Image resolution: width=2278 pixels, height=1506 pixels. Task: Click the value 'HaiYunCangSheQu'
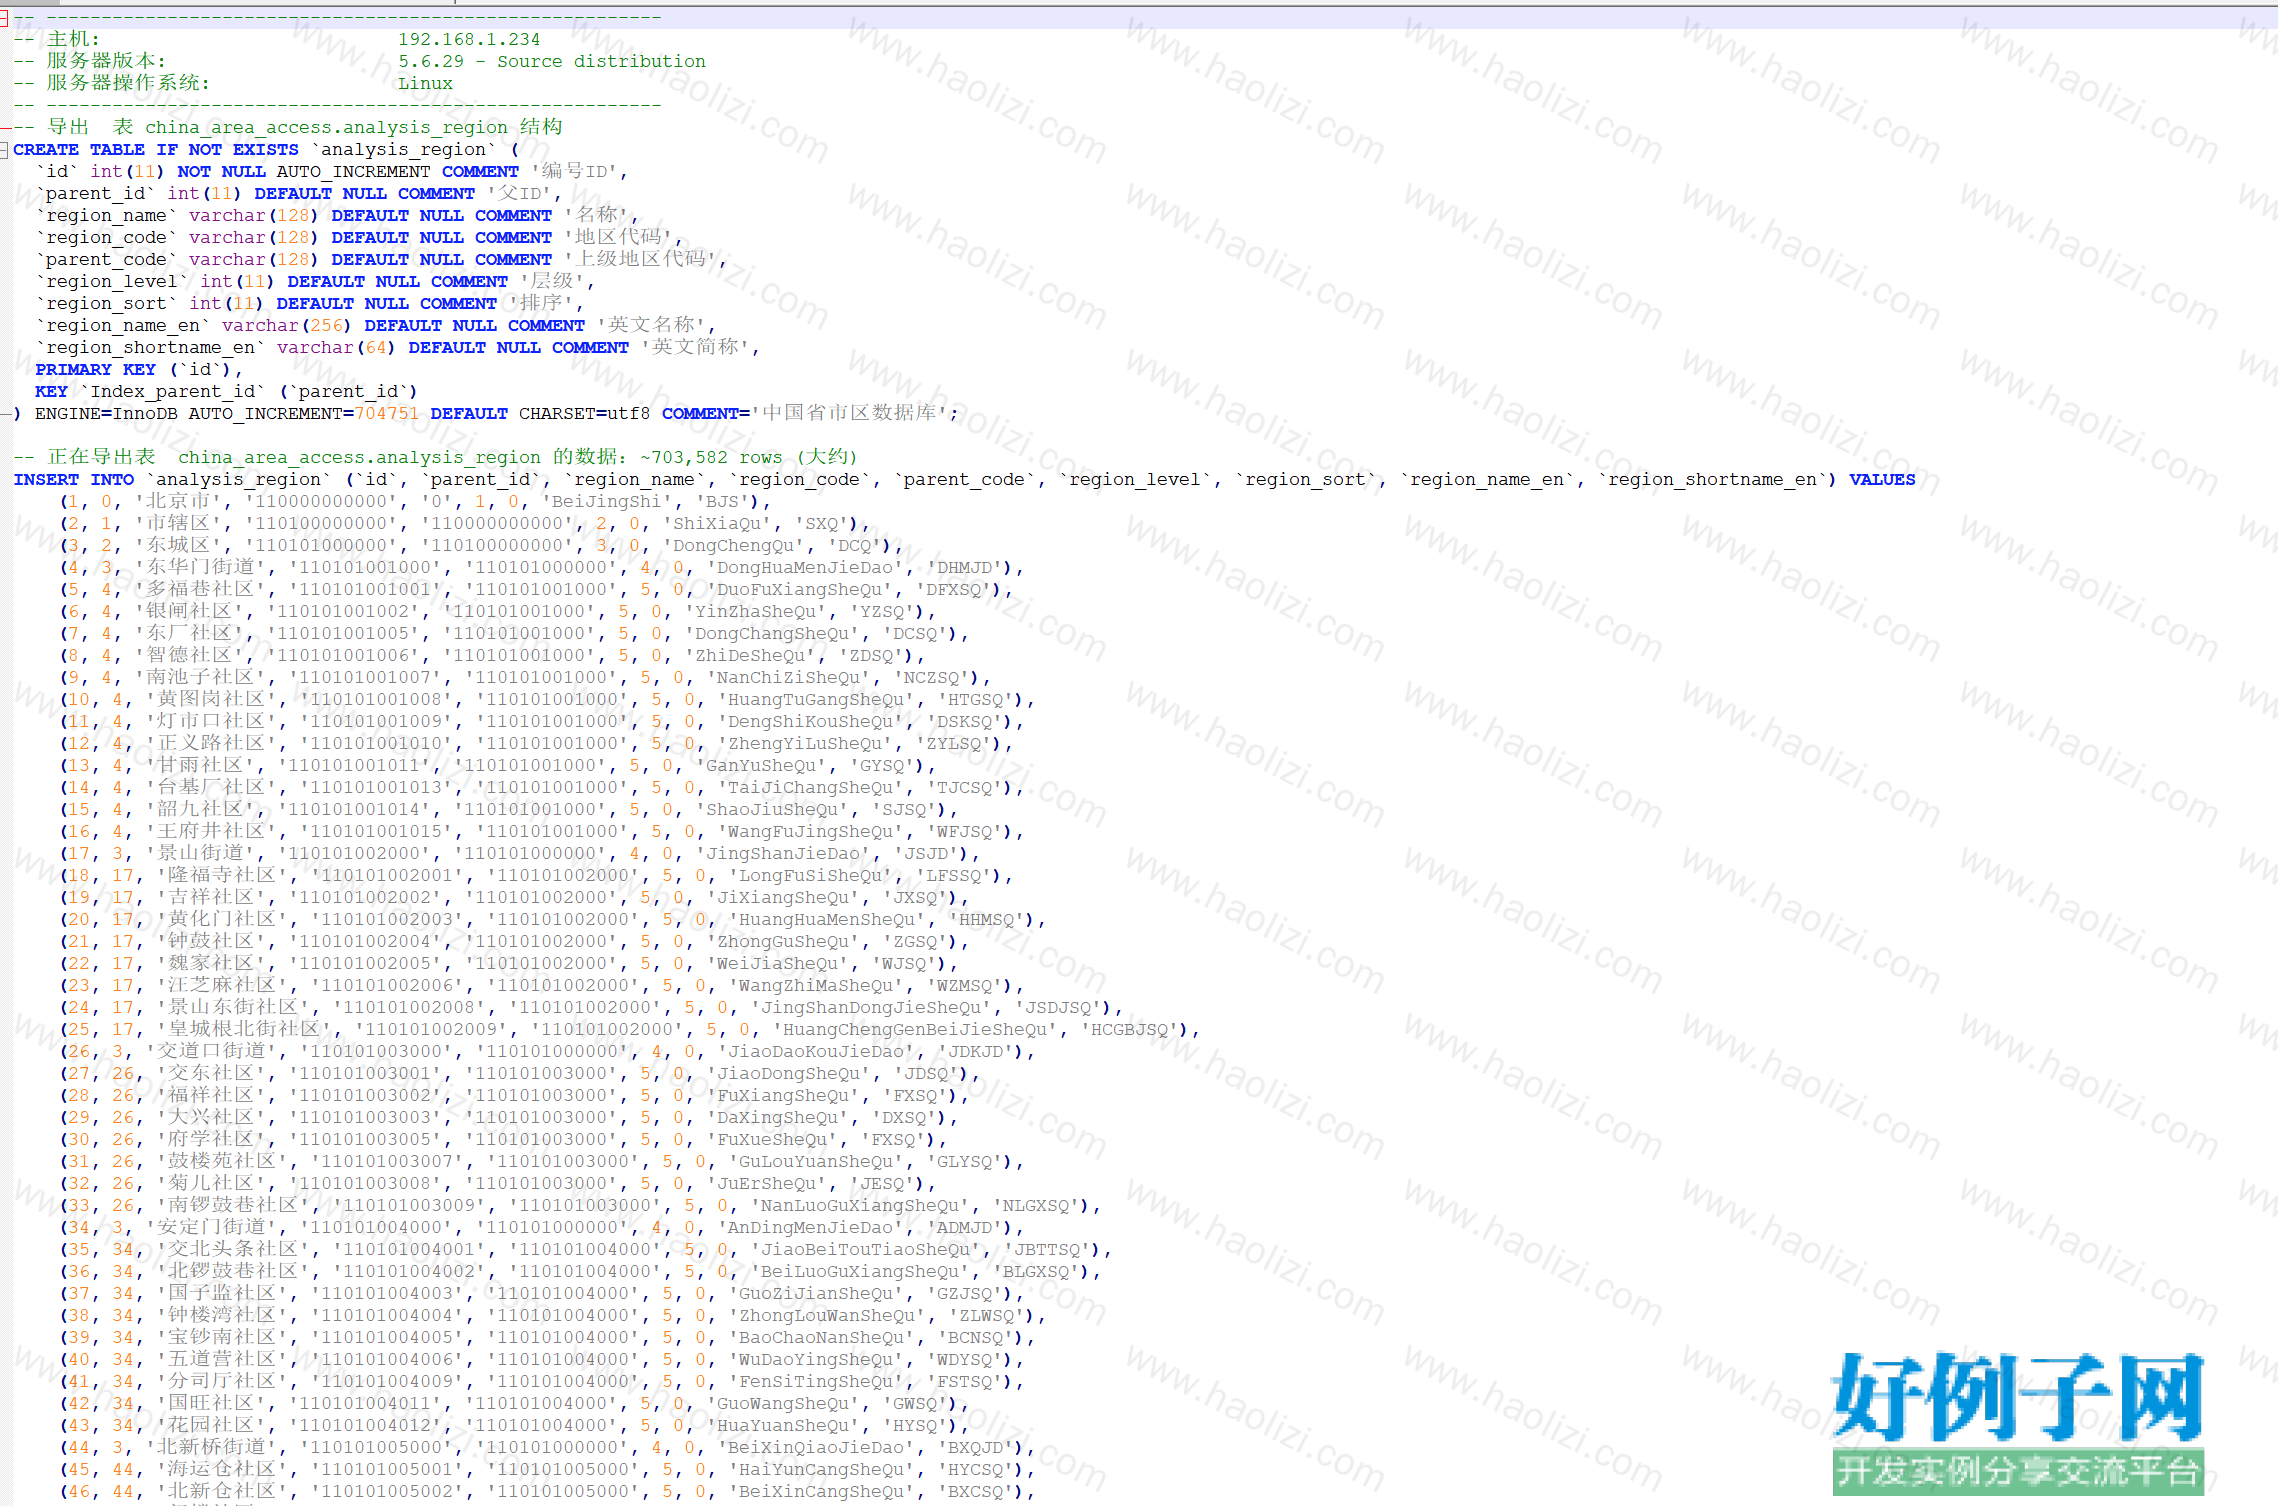[821, 1470]
